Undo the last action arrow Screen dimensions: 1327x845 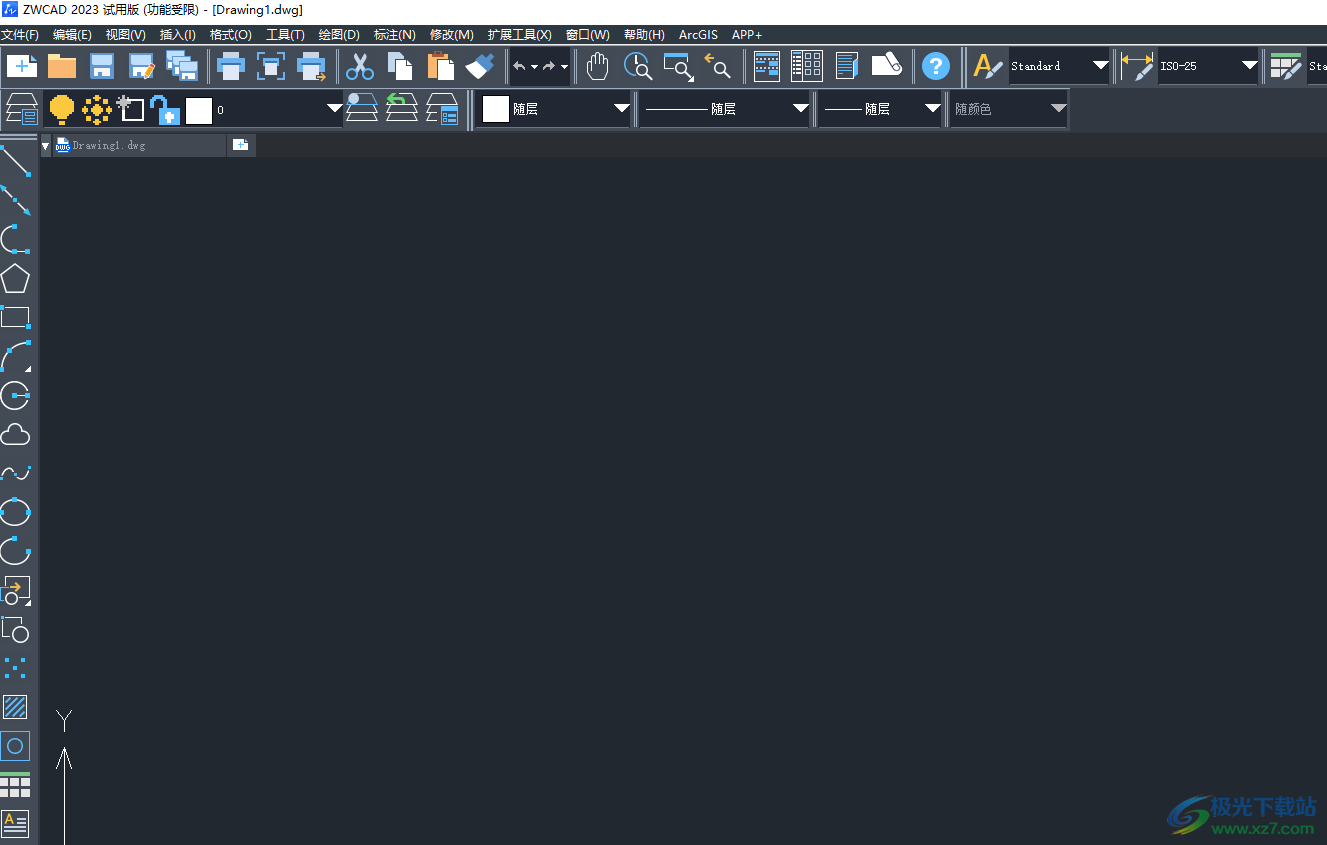pyautogui.click(x=519, y=66)
